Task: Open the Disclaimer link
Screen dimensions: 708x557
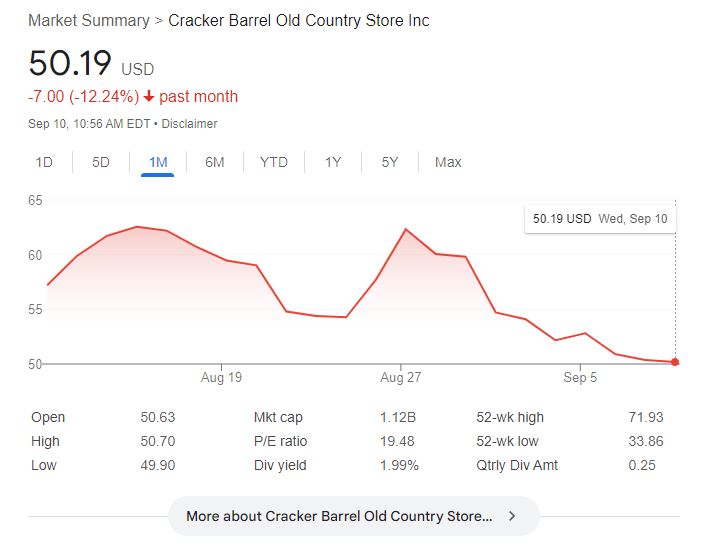Action: coord(189,124)
